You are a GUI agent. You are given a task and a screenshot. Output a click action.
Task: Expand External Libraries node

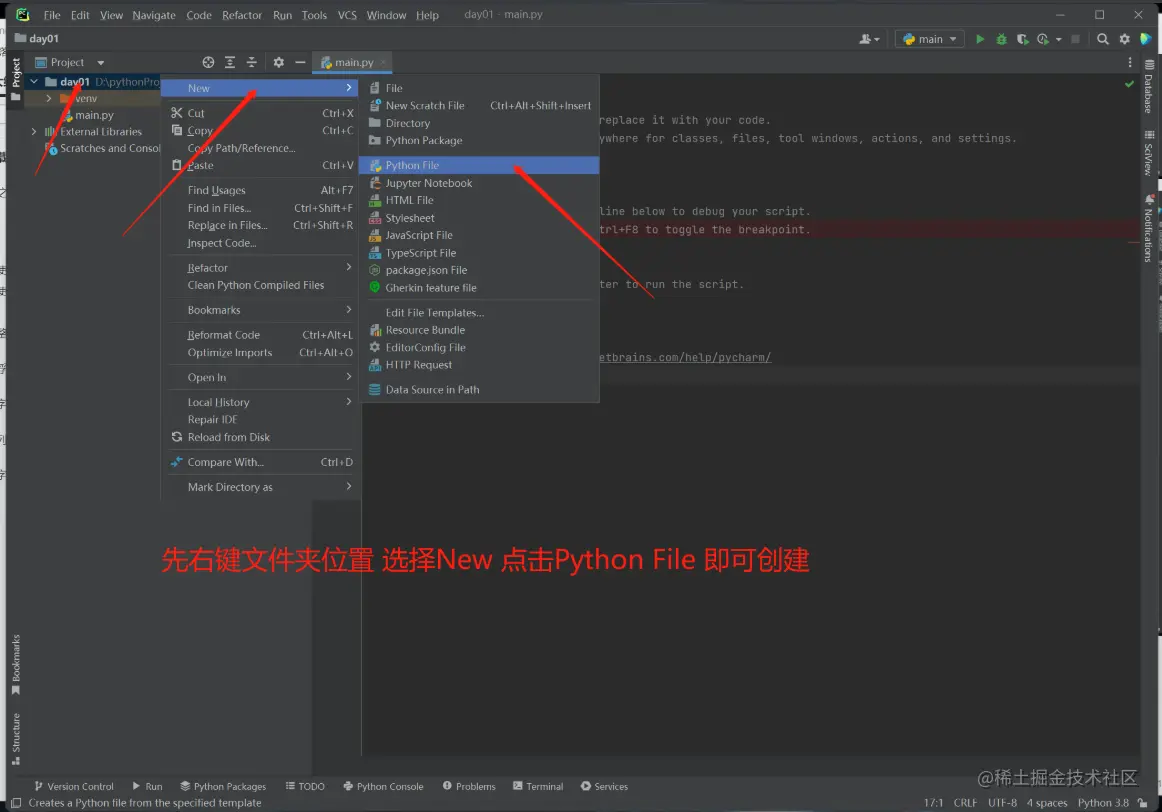point(34,132)
